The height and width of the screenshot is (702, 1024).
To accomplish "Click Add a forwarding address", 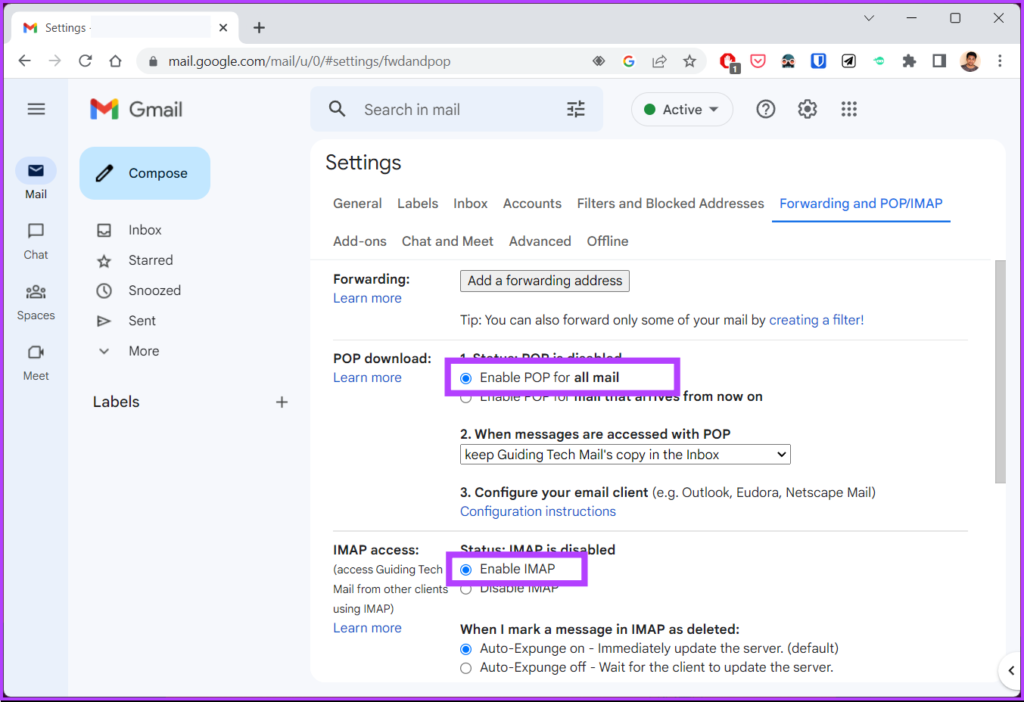I will point(545,281).
